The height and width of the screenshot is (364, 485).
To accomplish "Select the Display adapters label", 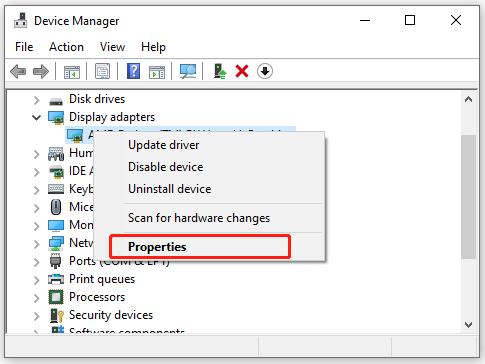I will tap(112, 117).
